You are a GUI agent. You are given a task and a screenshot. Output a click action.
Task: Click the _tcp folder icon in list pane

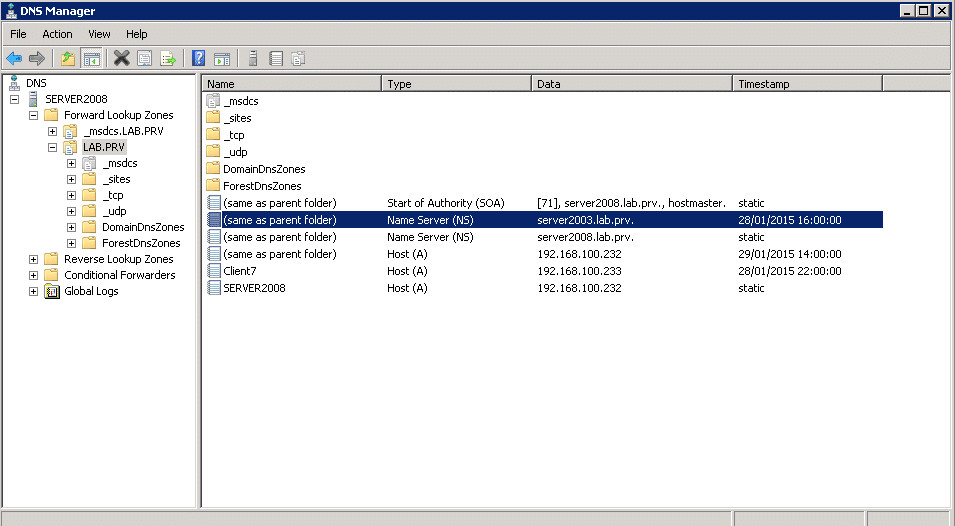213,135
